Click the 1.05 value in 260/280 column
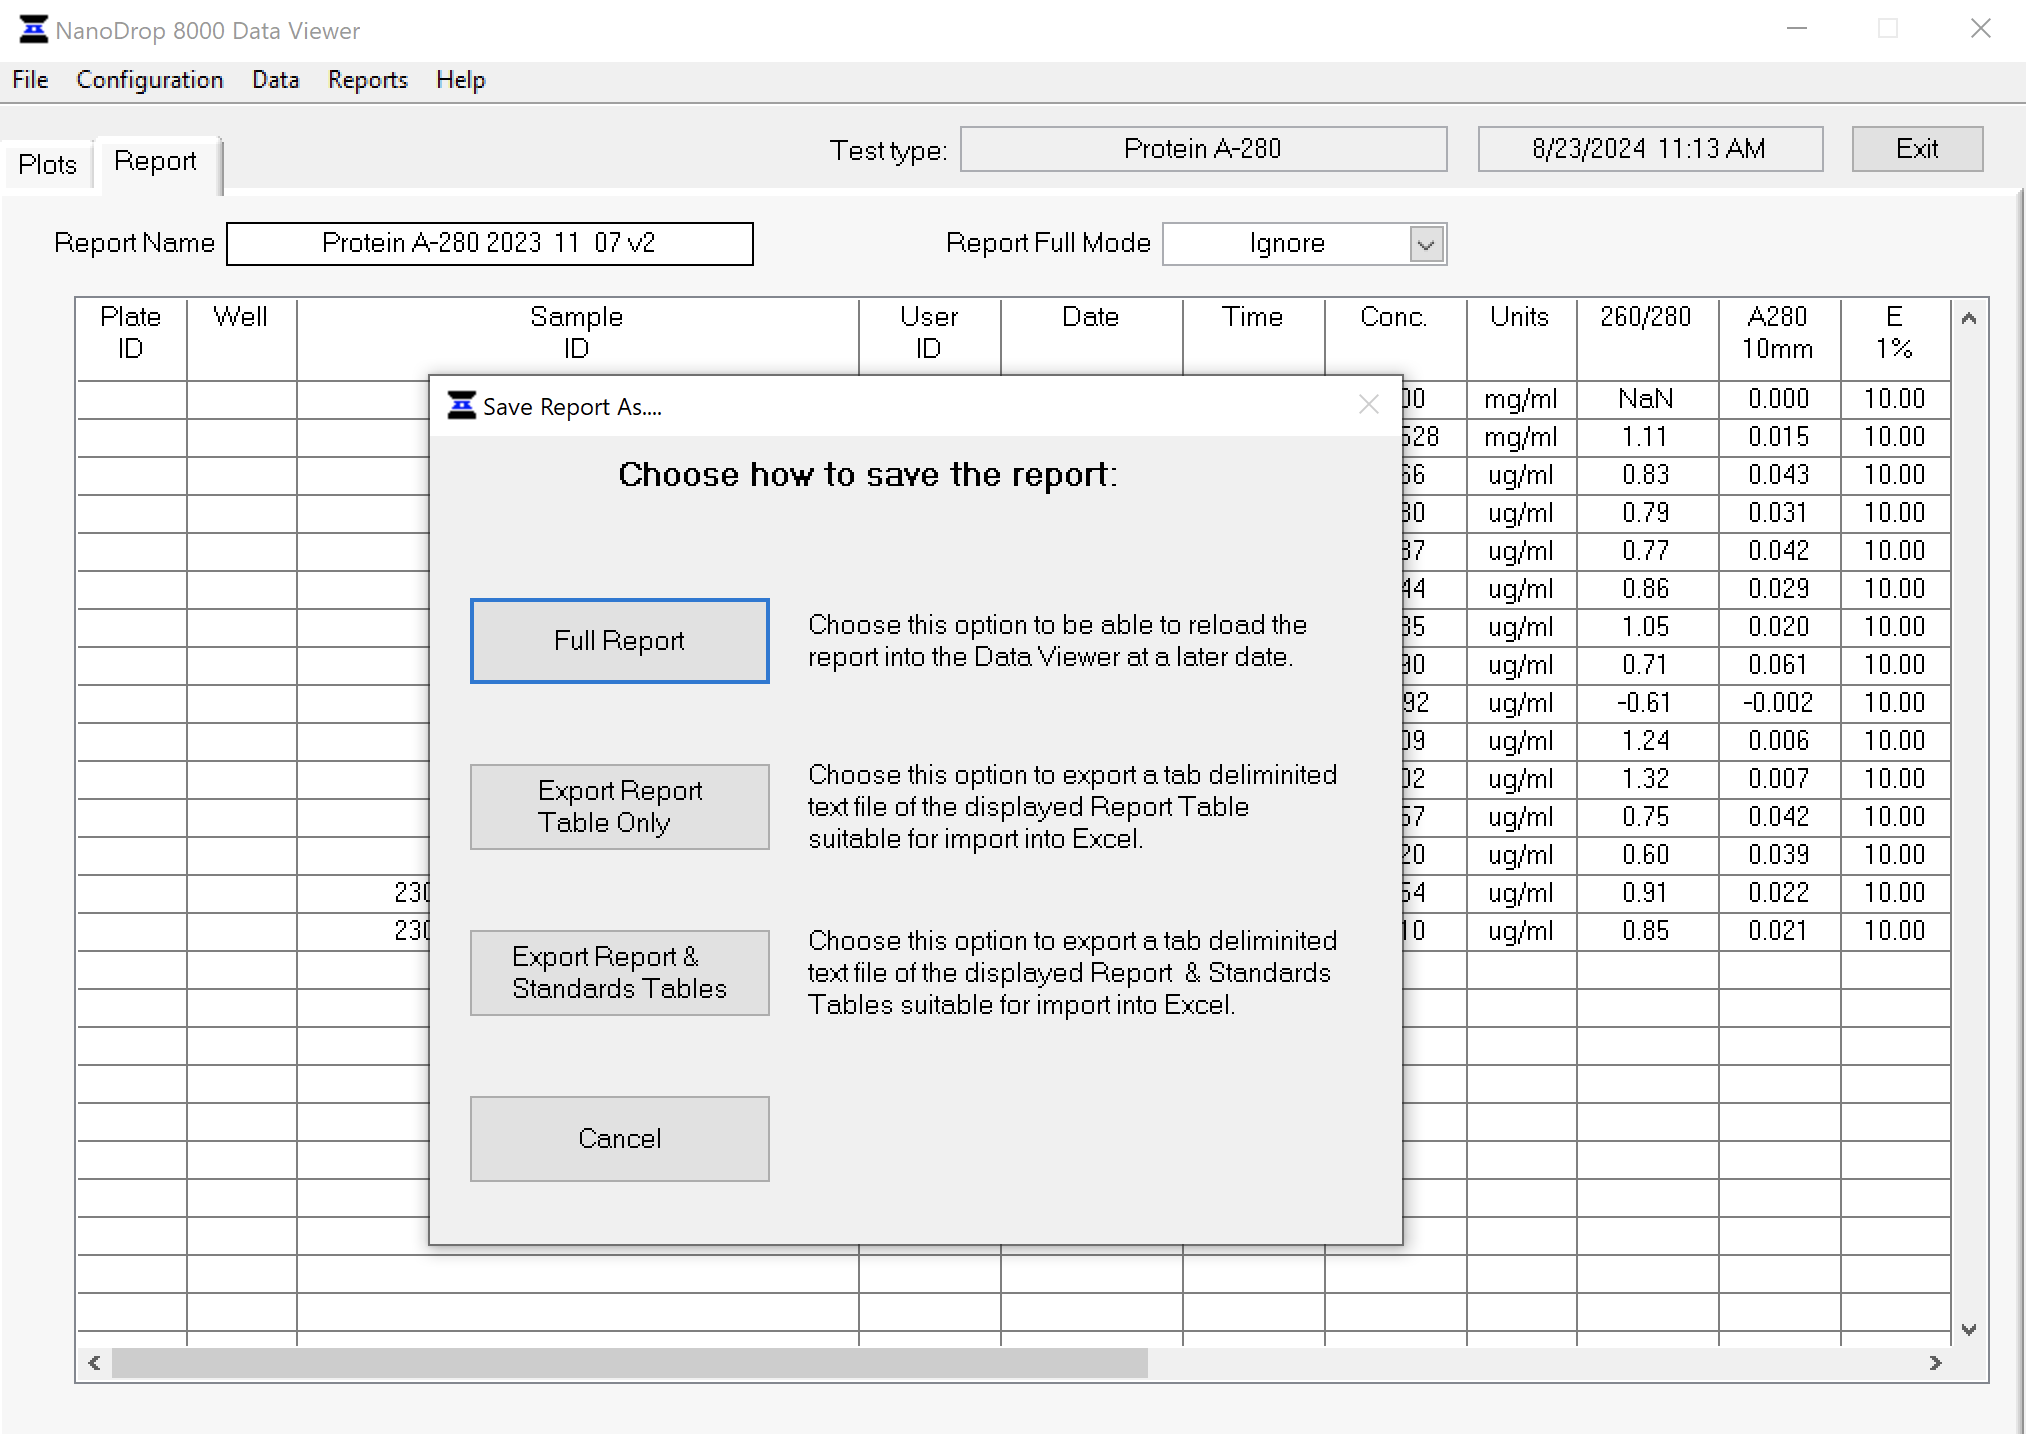This screenshot has width=2026, height=1434. click(x=1646, y=627)
